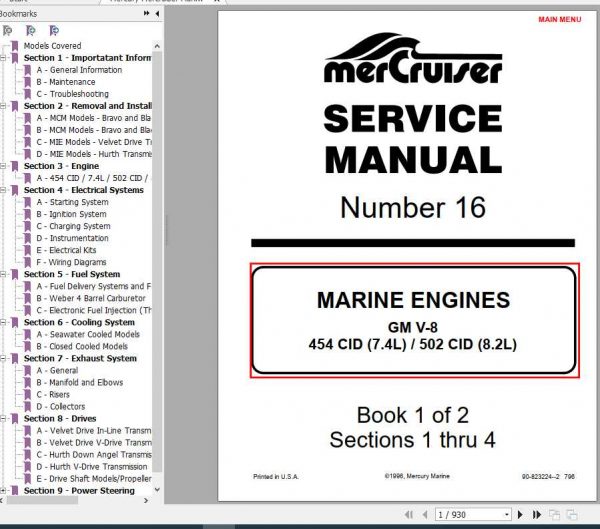Click the next view icon in page bar
600x529 pixels.
tap(572, 514)
